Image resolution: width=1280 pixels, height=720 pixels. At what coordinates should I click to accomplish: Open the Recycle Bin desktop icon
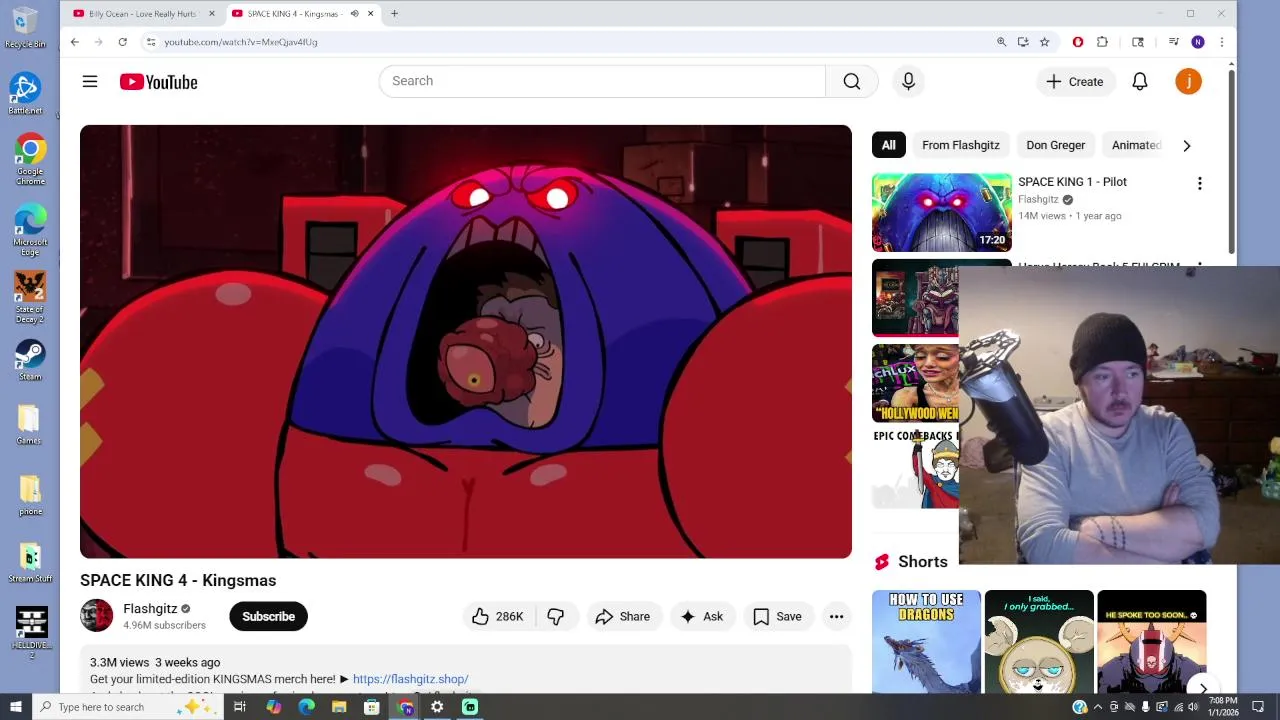(x=25, y=28)
